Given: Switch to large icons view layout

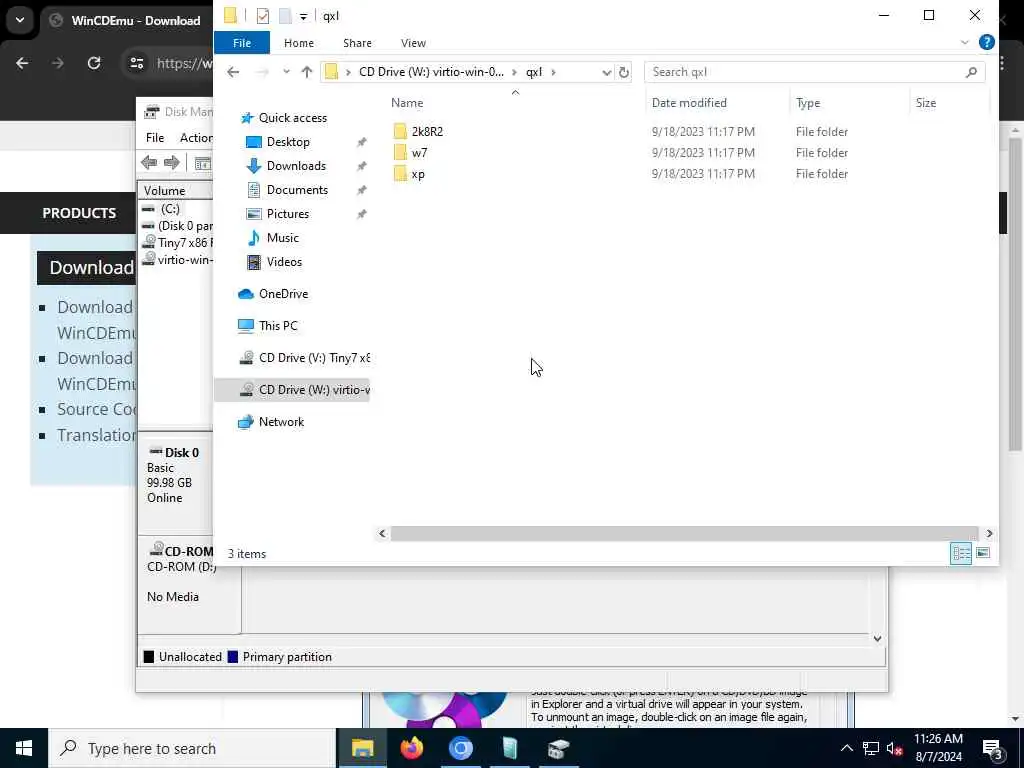Looking at the screenshot, I should point(983,553).
